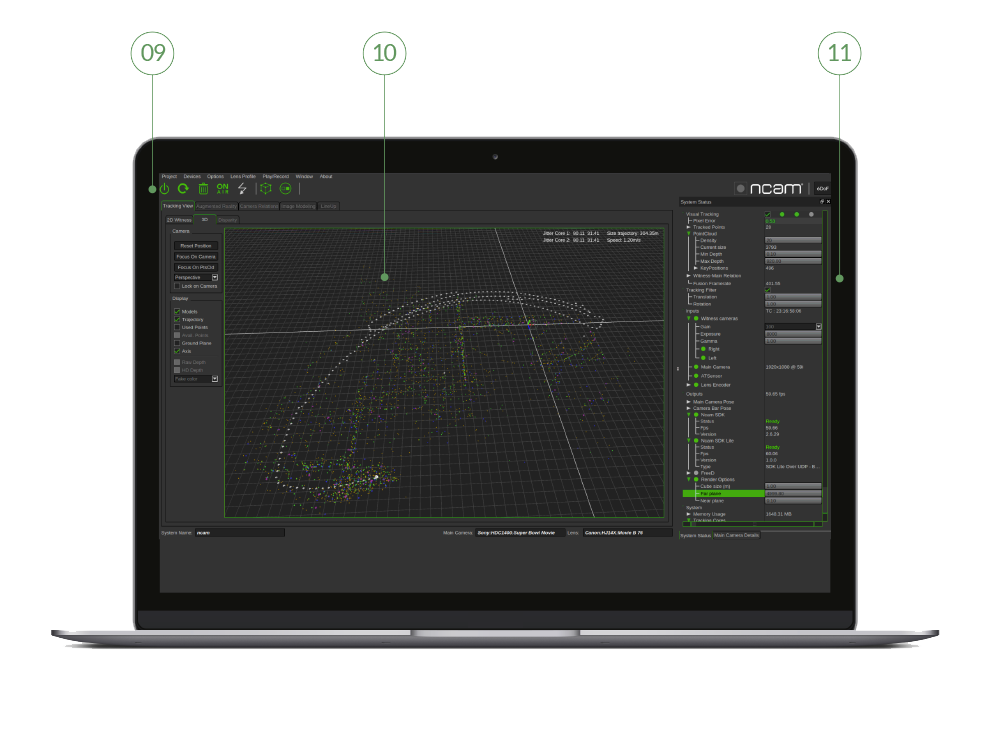Enable the Lock on Camera checkbox
Screen dimensions: 997x731
(177, 286)
